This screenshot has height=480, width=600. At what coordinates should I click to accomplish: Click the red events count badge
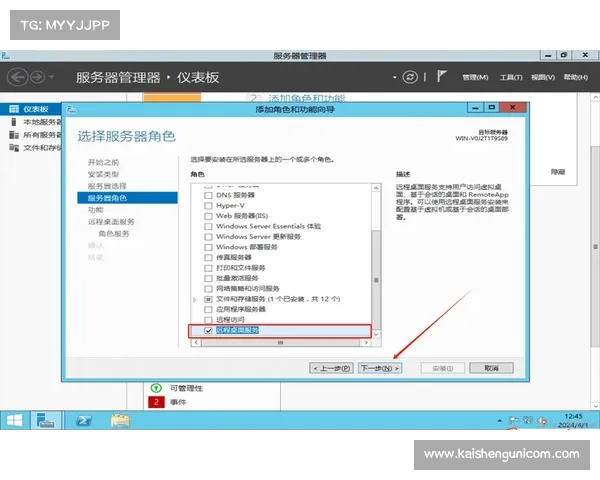pos(155,401)
